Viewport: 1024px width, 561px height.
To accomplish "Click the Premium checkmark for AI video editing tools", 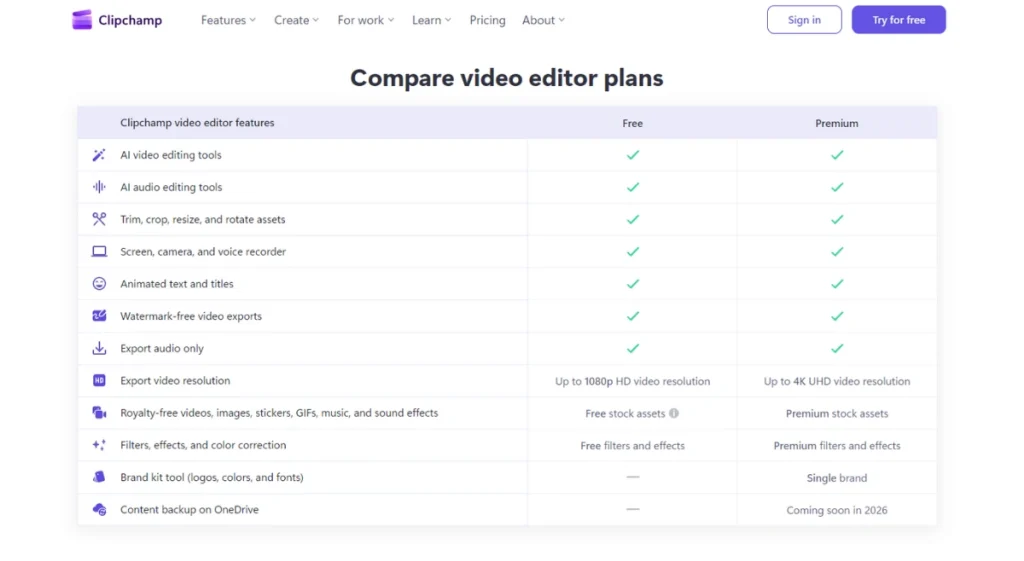I will (x=837, y=155).
